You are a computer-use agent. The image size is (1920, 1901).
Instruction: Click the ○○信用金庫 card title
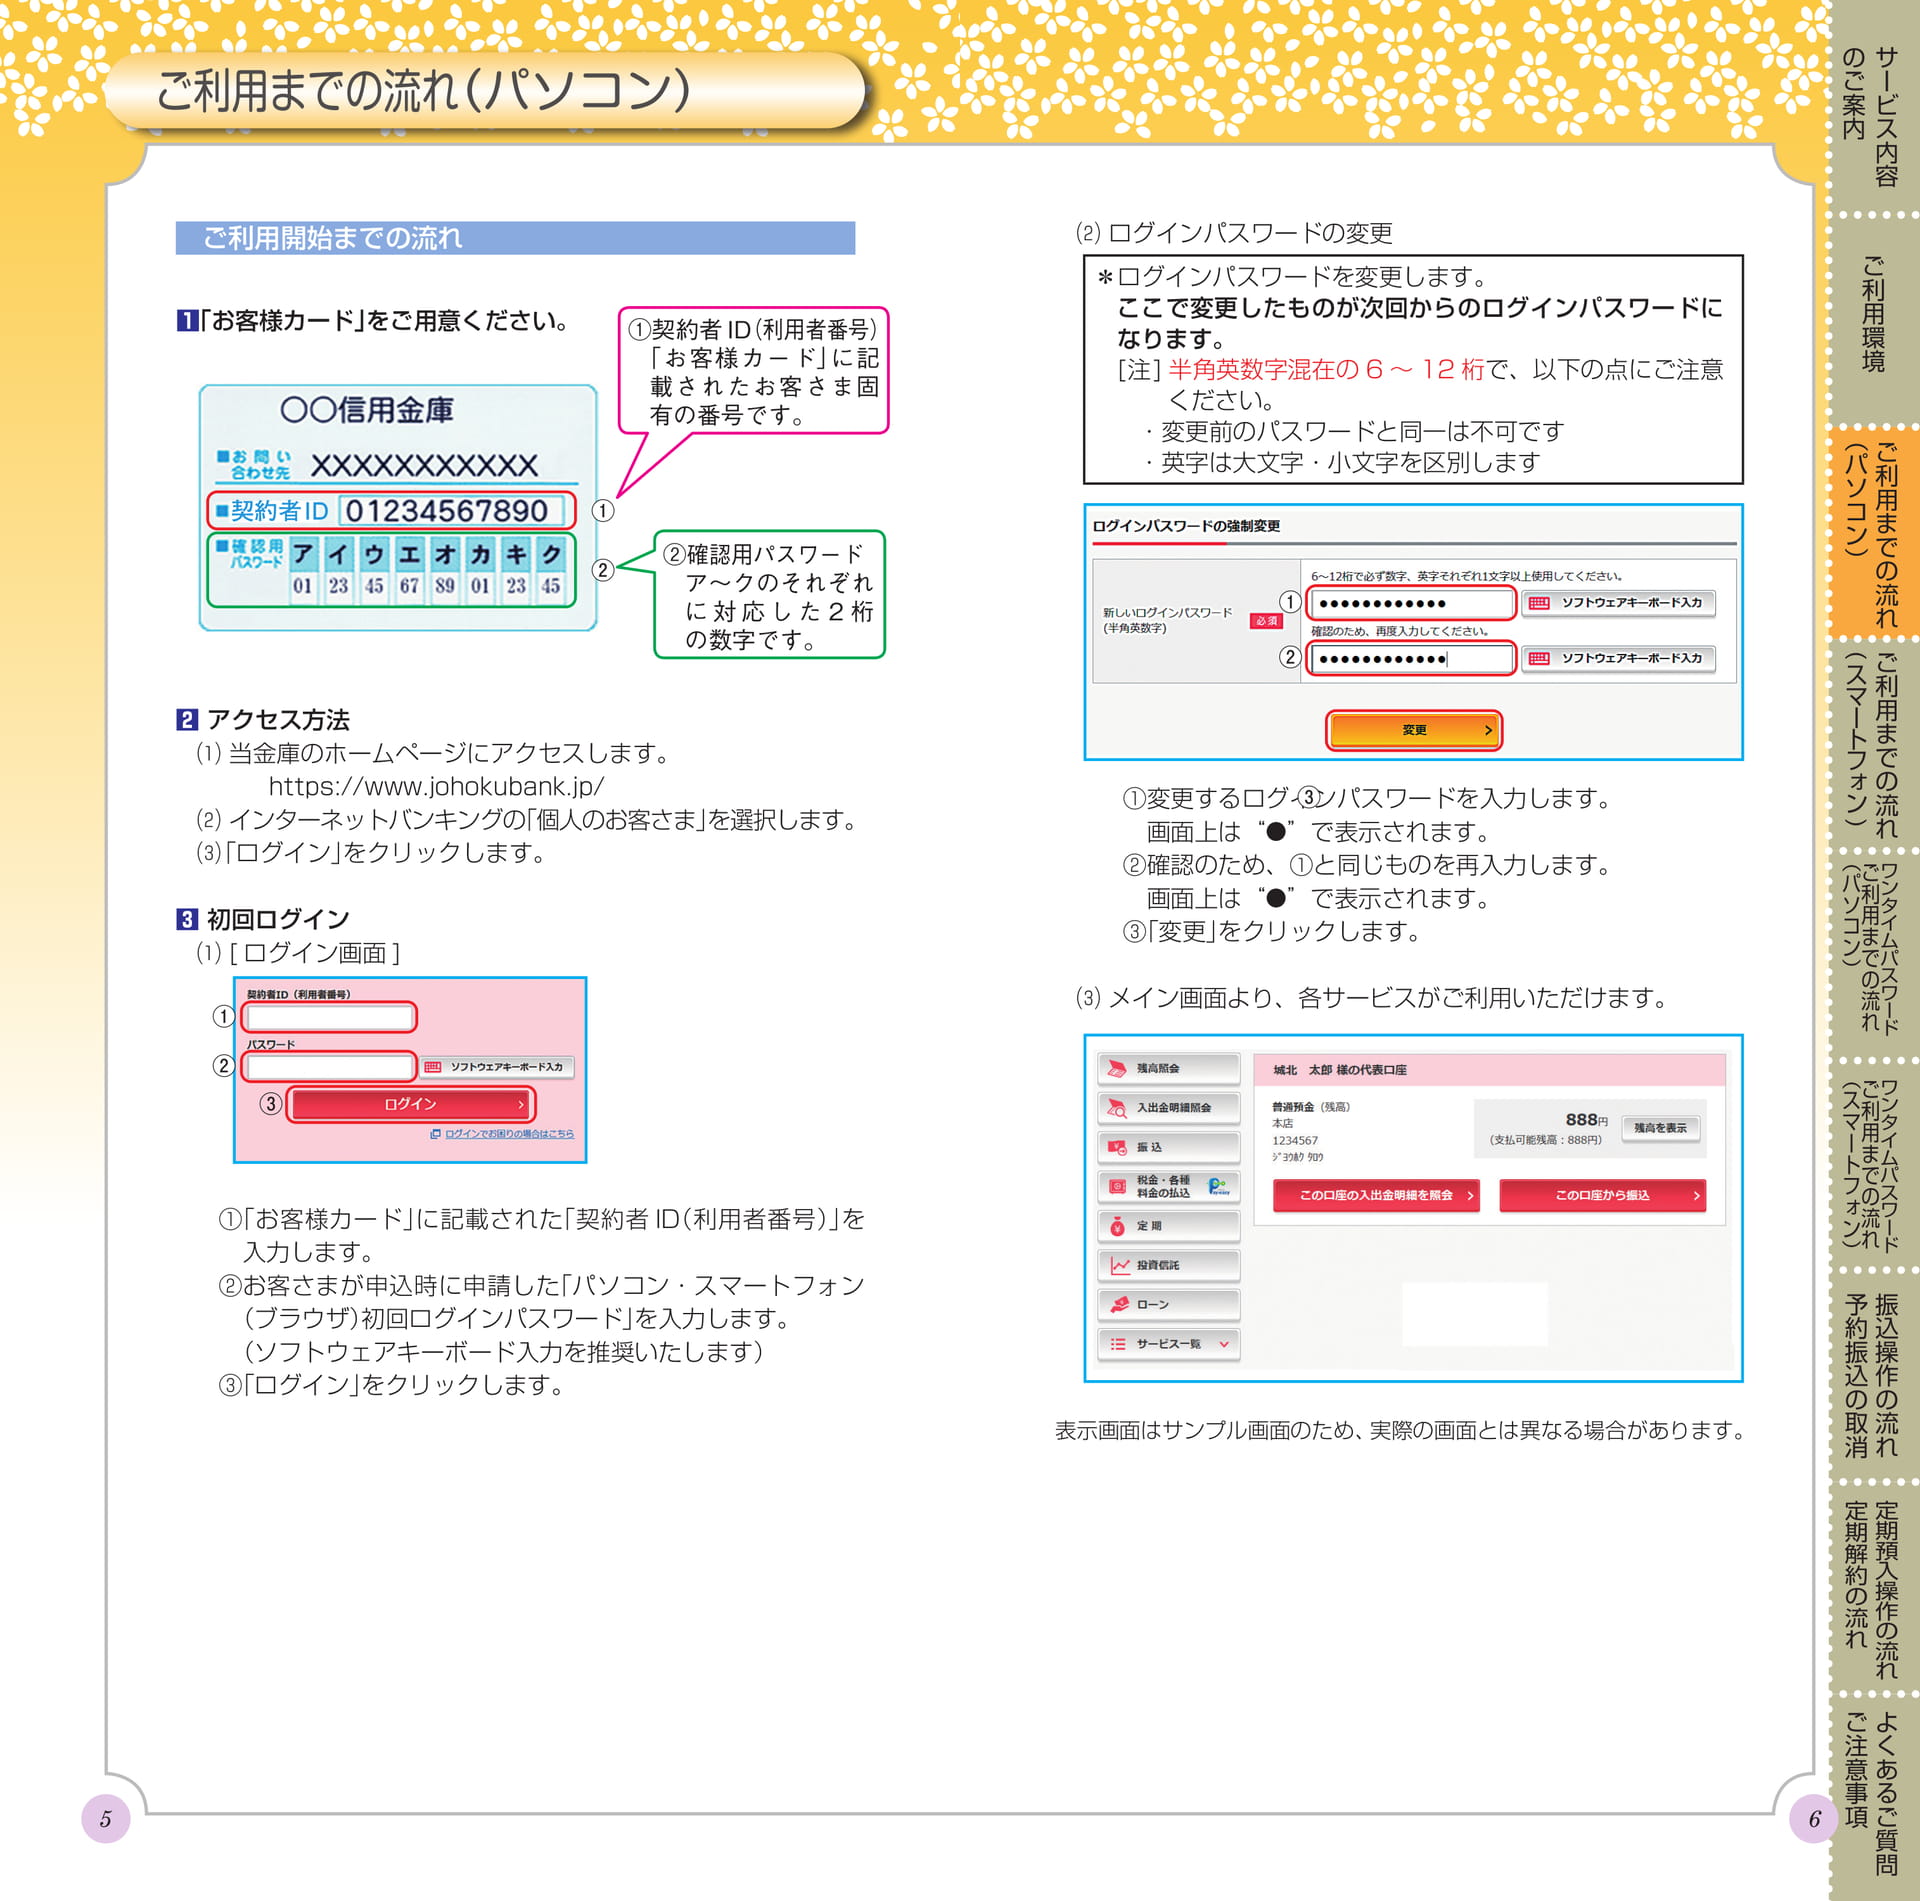(x=367, y=410)
